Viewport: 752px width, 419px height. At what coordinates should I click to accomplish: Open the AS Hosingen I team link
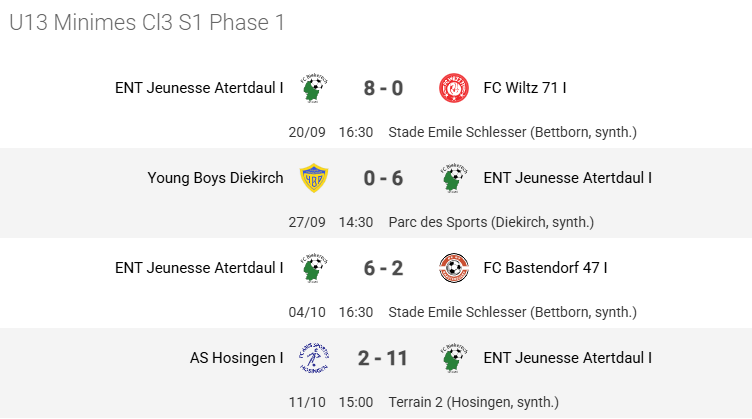click(x=236, y=358)
